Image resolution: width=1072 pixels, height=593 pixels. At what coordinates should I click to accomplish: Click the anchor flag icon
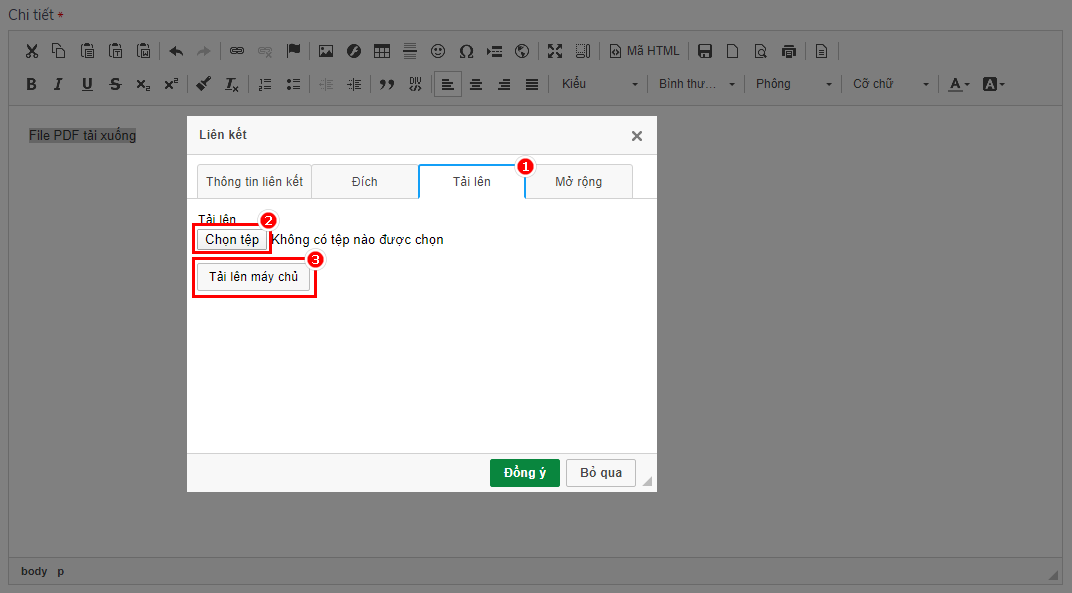click(293, 51)
